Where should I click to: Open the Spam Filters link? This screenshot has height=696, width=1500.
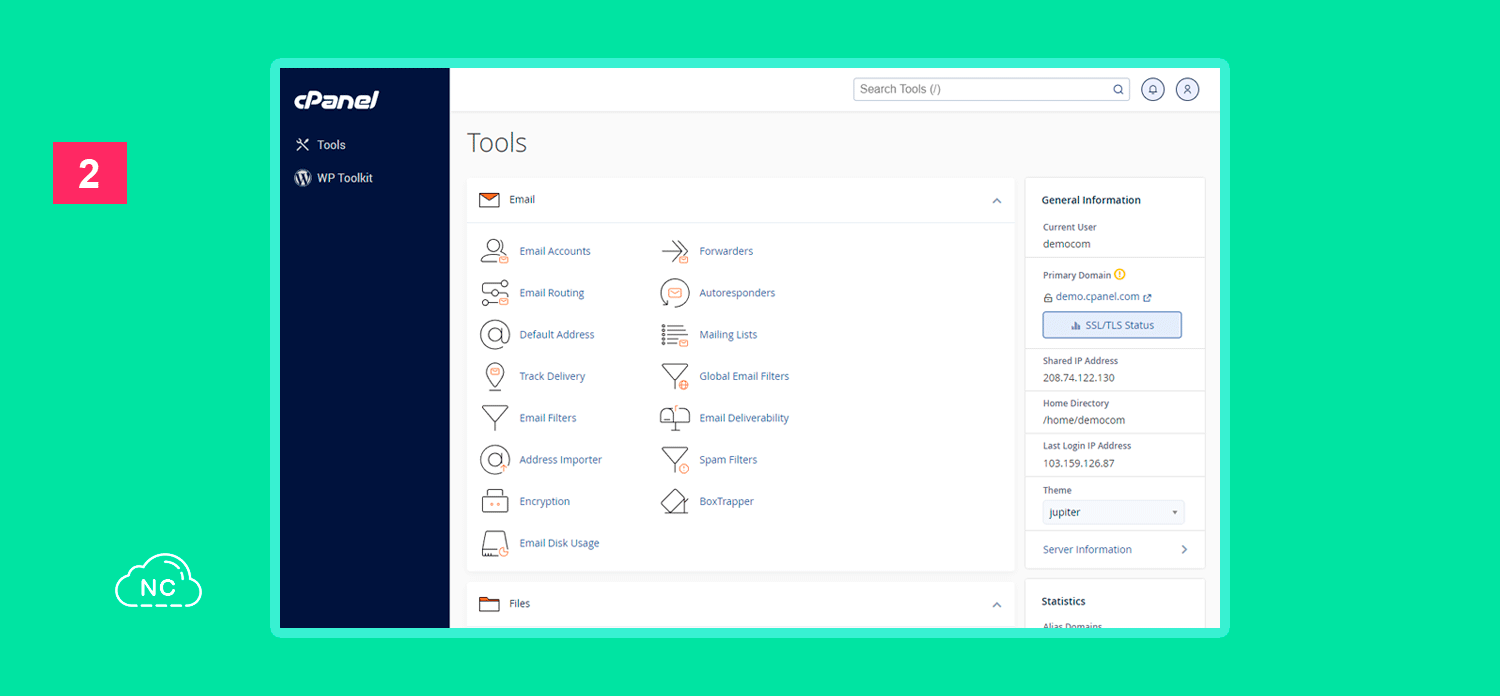[728, 460]
